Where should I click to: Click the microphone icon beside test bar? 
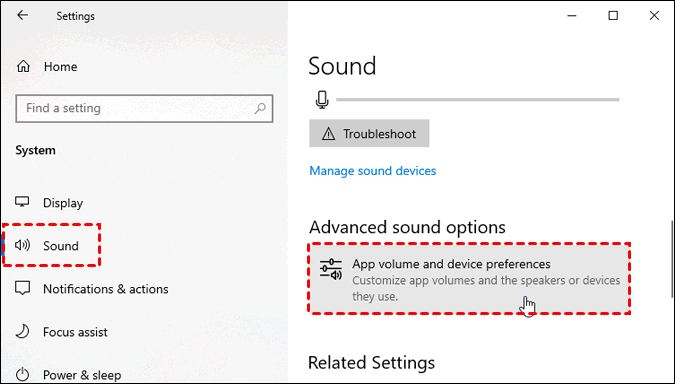(322, 100)
